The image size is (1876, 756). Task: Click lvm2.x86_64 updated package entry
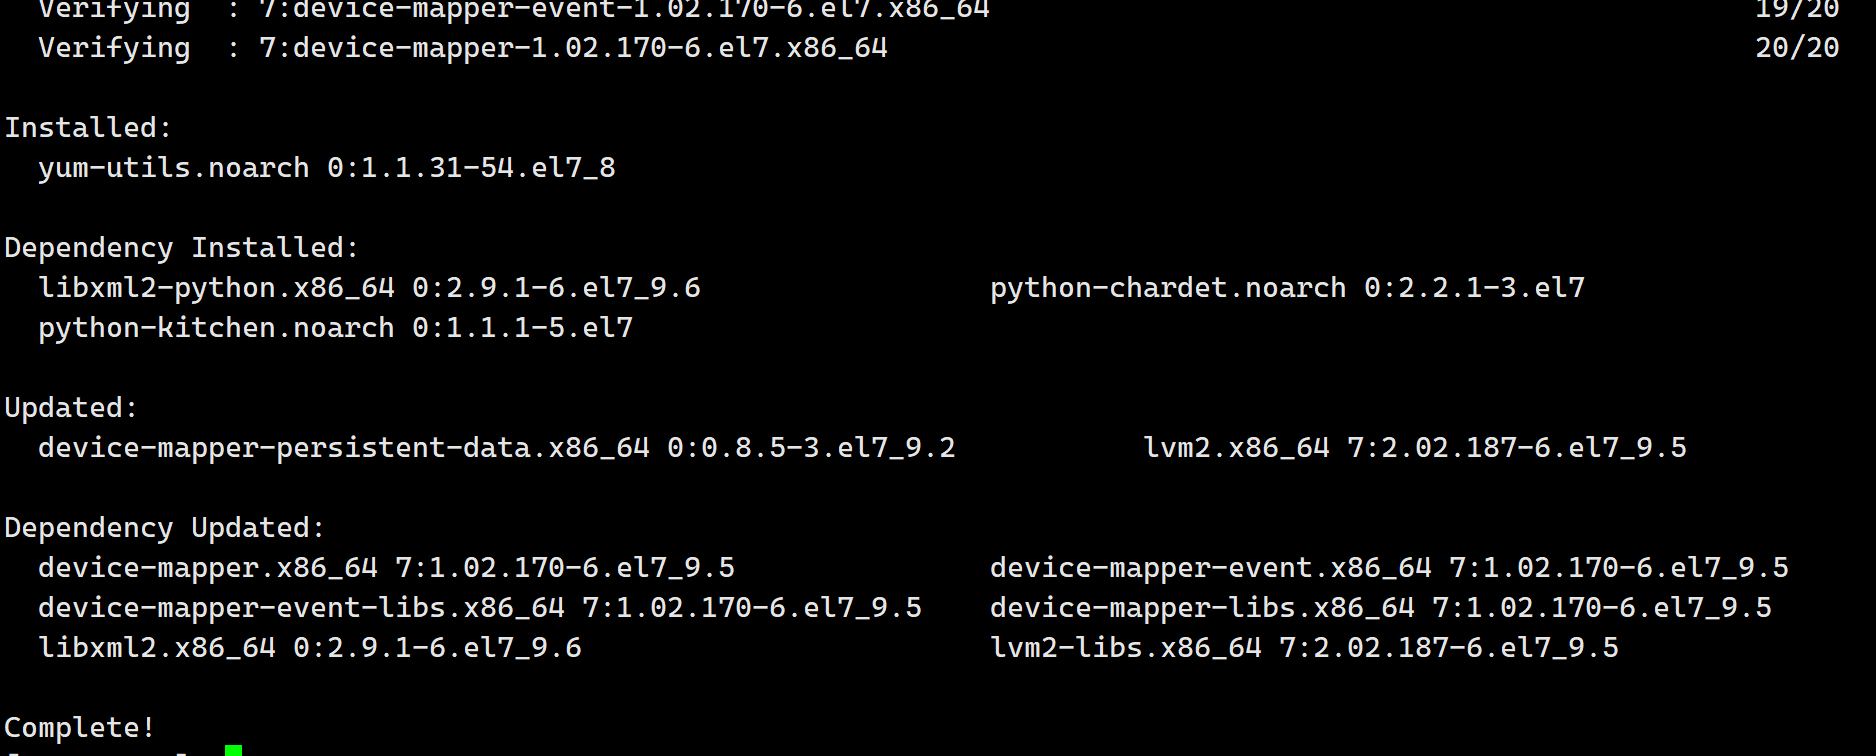pyautogui.click(x=1415, y=447)
